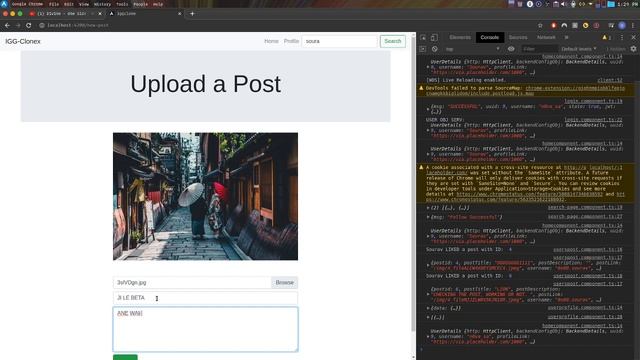Open Chrome menu three dots
The height and width of the screenshot is (360, 640).
(633, 25)
